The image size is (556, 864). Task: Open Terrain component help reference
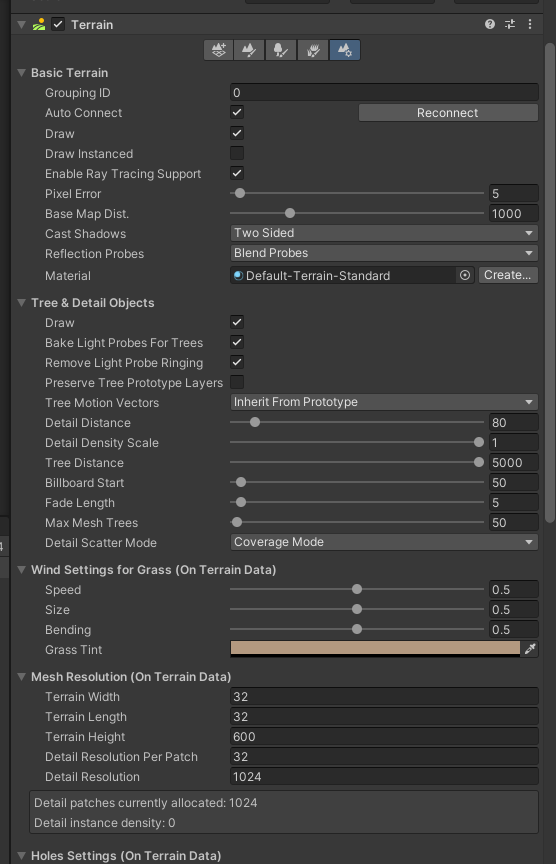489,24
